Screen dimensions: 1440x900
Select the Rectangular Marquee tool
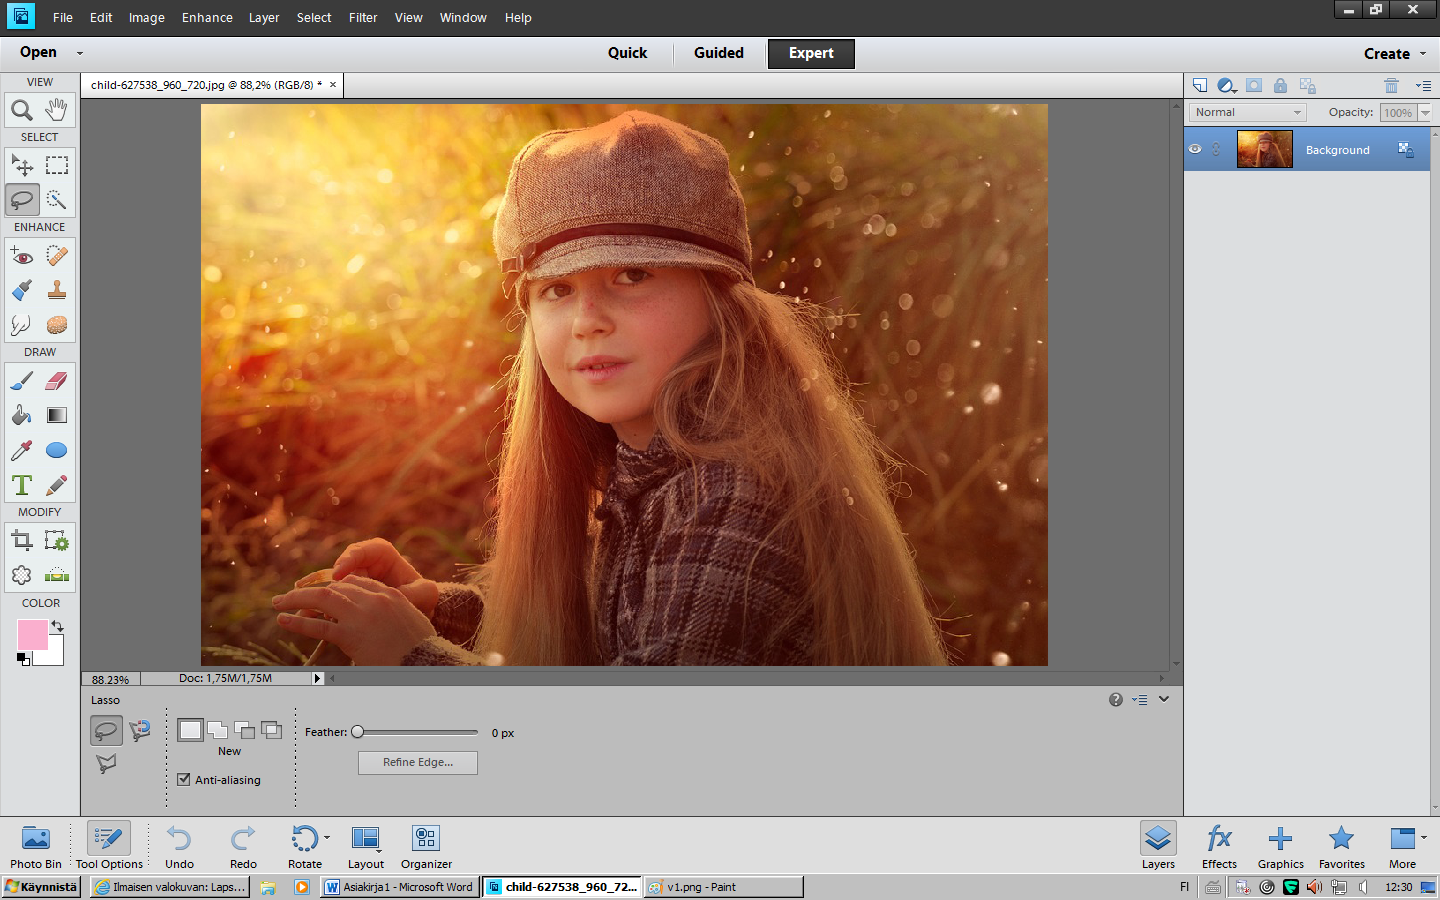[x=57, y=165]
